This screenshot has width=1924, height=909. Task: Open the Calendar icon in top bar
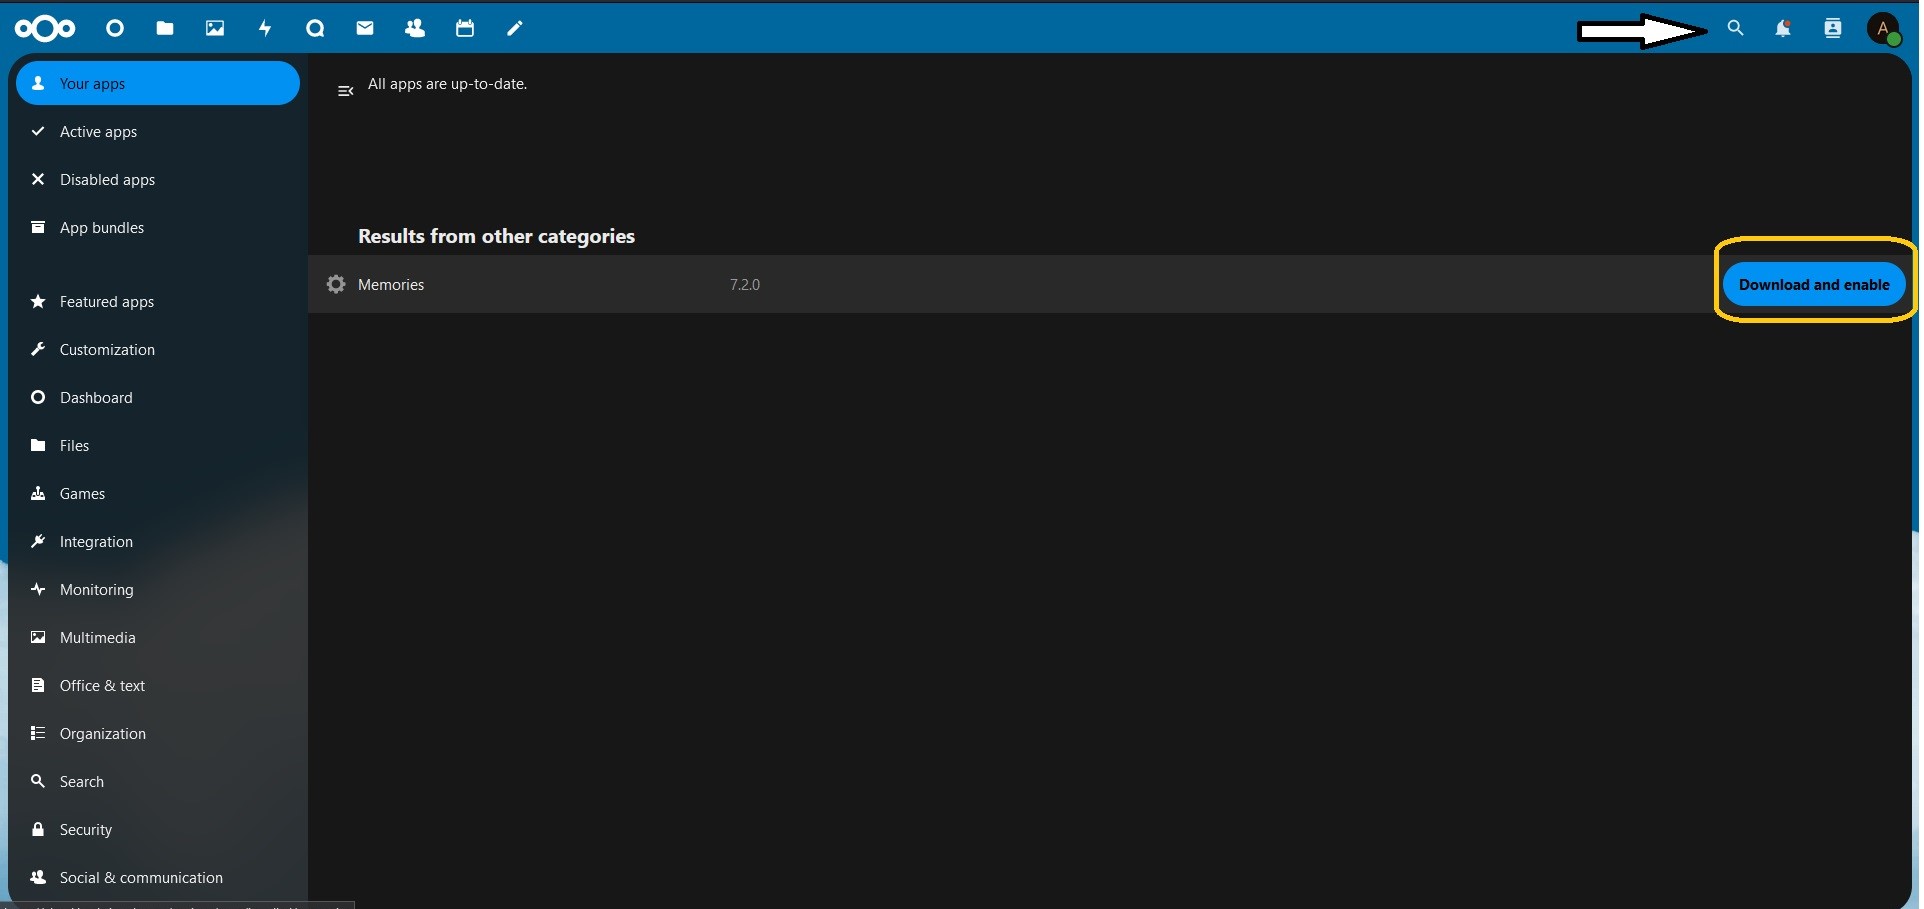click(x=465, y=29)
